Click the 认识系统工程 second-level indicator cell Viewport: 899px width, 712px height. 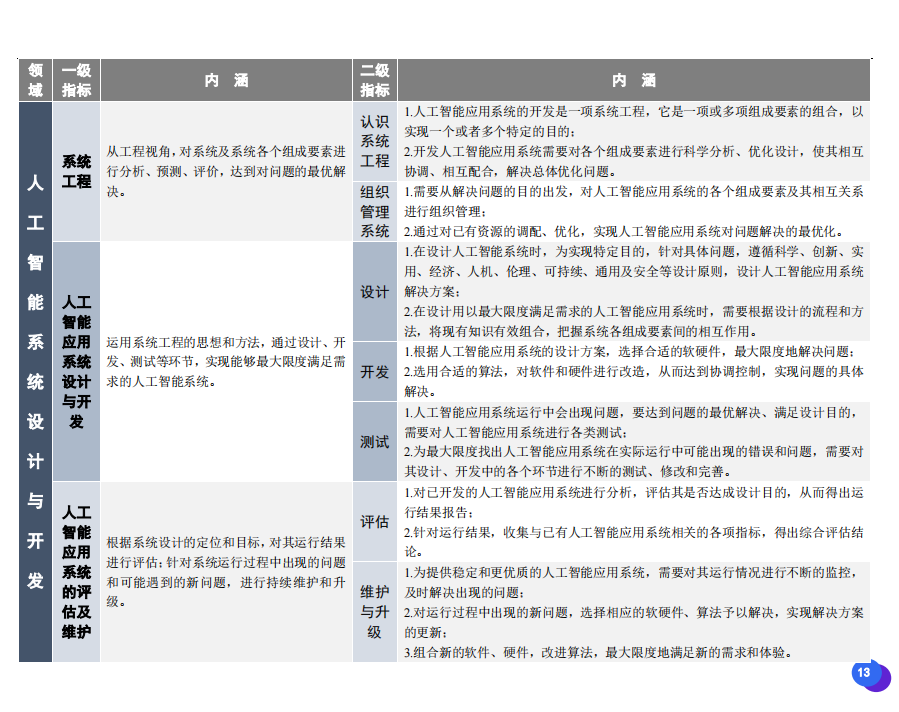[375, 141]
